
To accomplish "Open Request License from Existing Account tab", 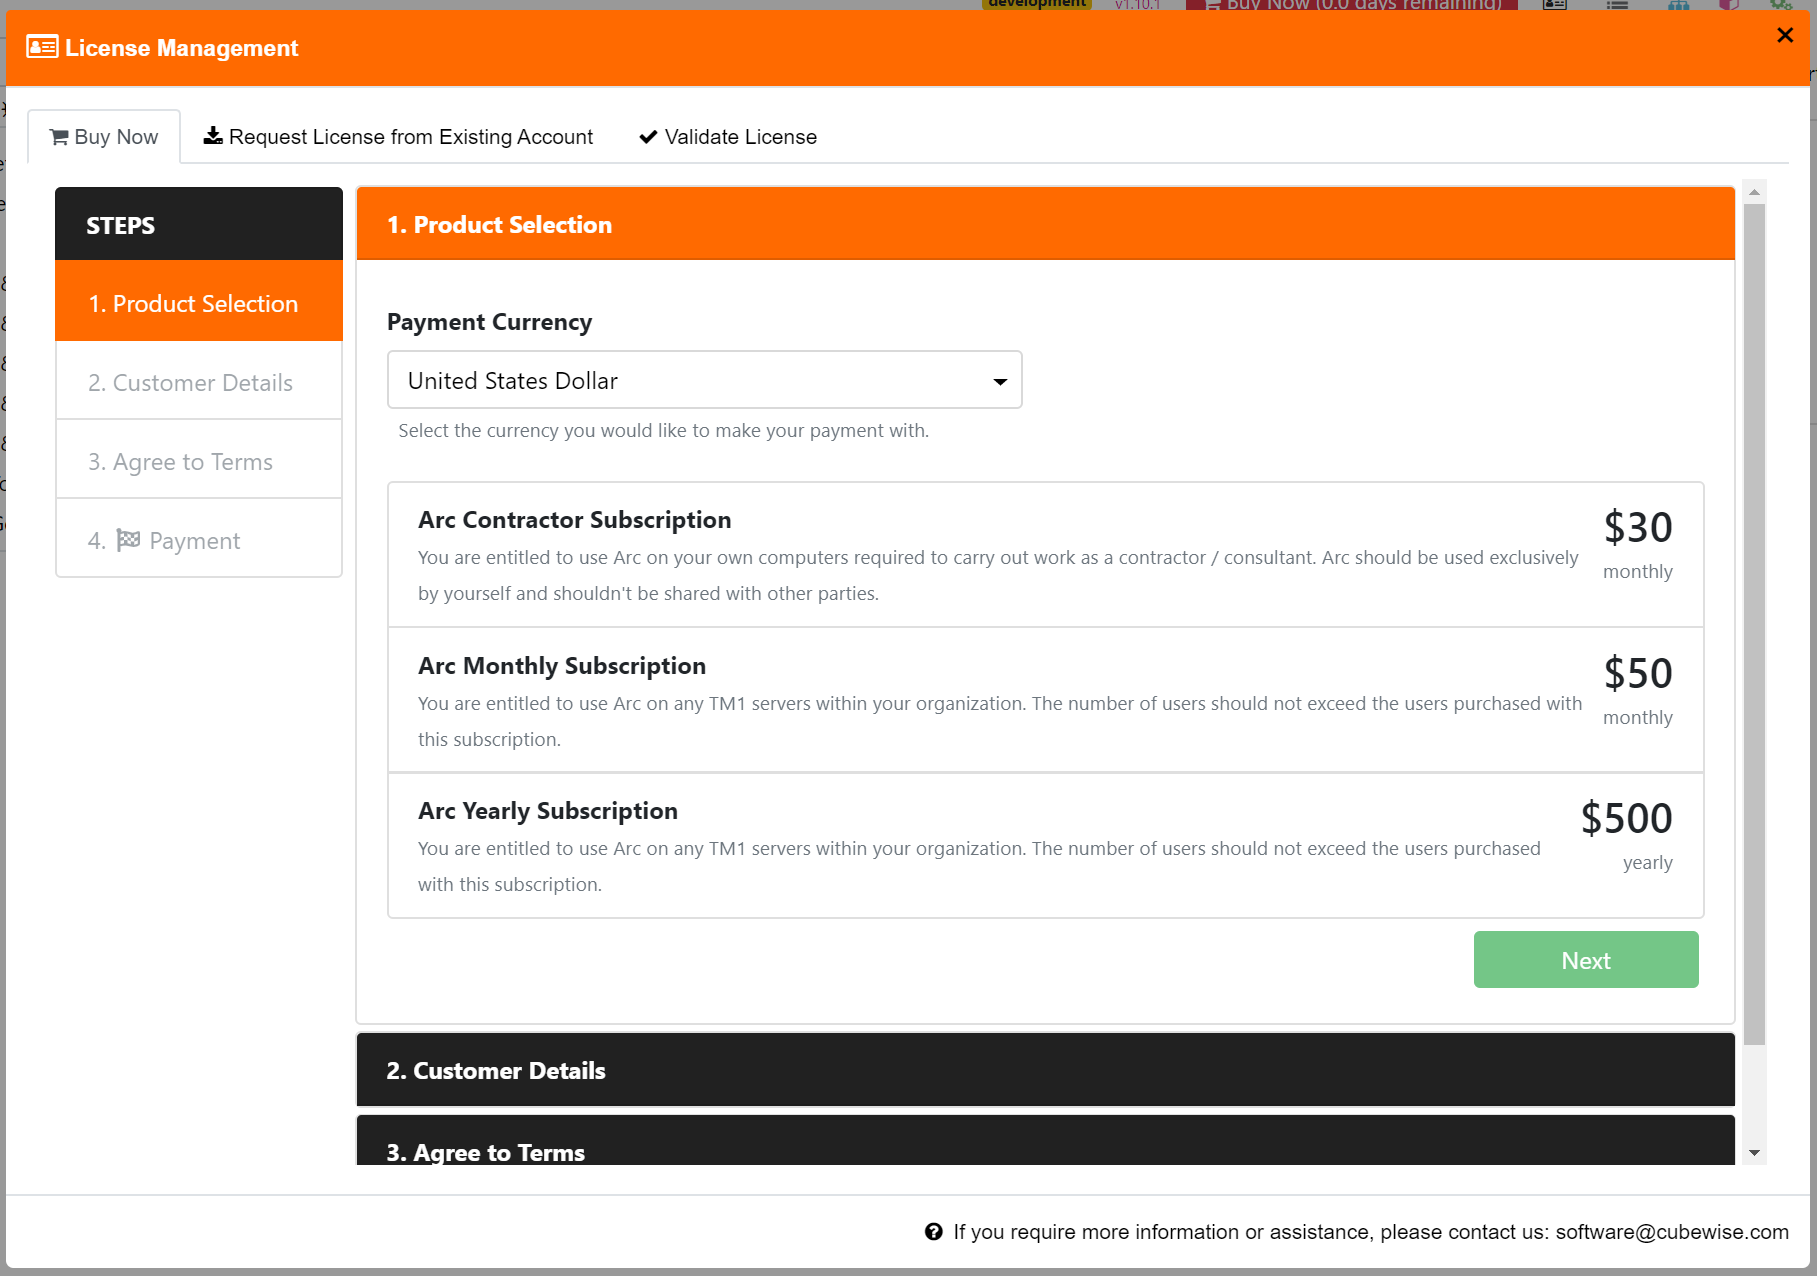I will pyautogui.click(x=398, y=137).
